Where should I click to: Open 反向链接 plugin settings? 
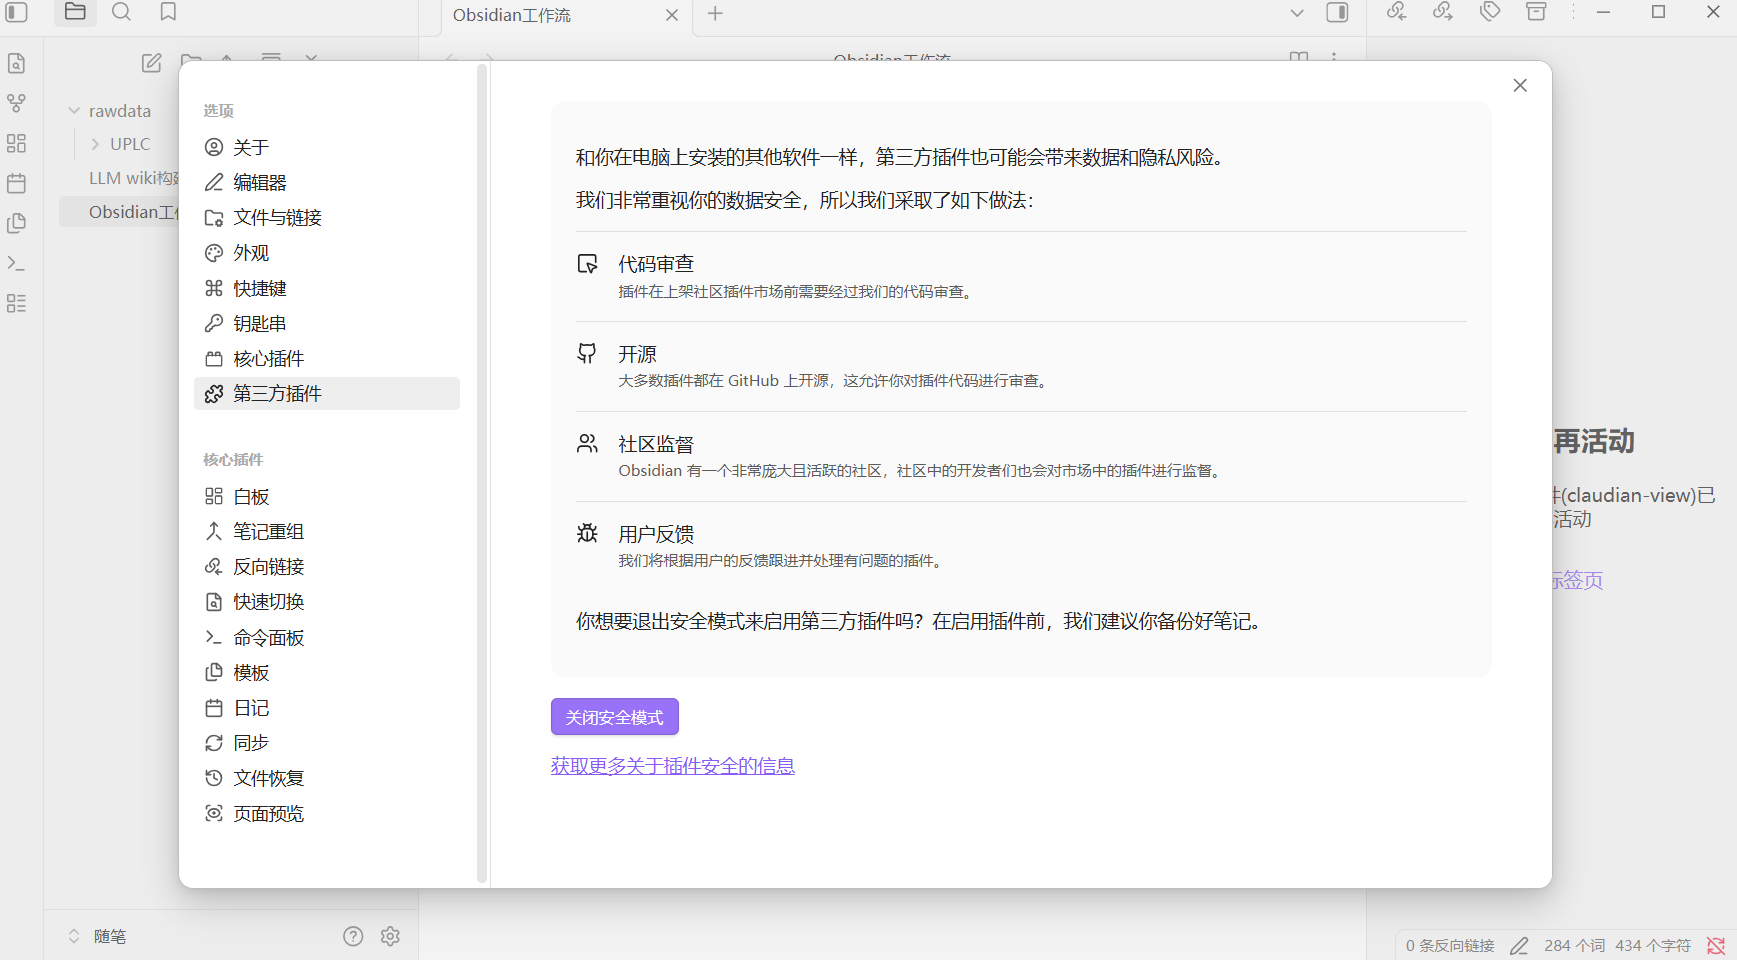click(x=327, y=567)
